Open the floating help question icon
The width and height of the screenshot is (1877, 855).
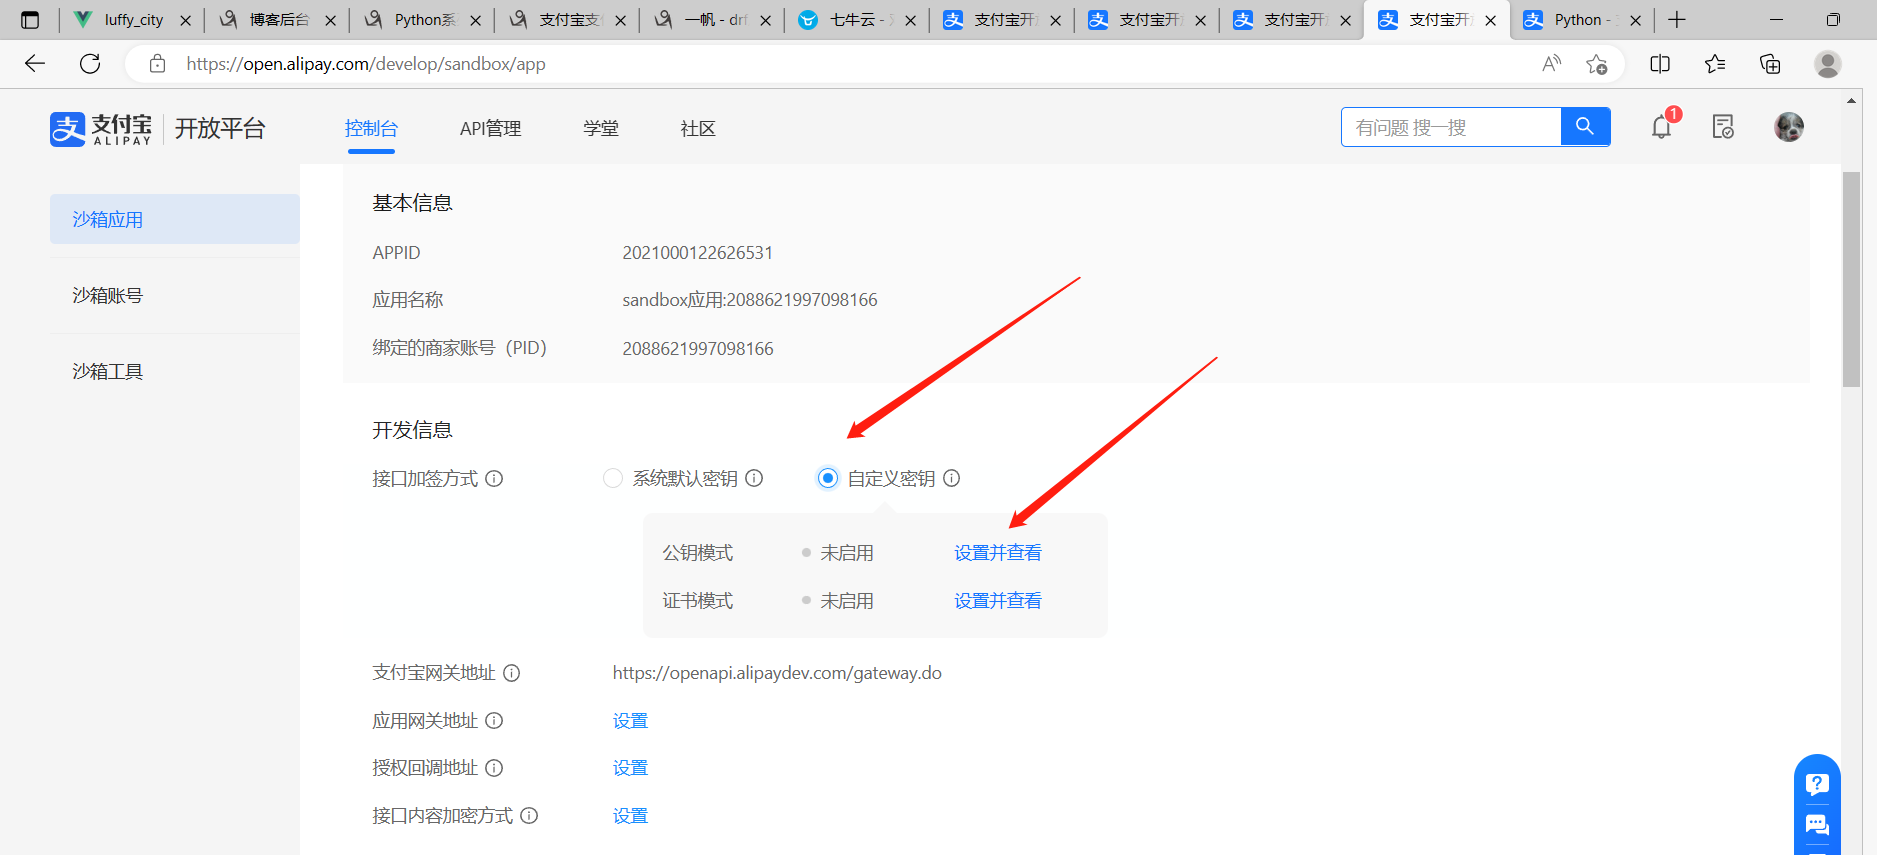click(1817, 784)
